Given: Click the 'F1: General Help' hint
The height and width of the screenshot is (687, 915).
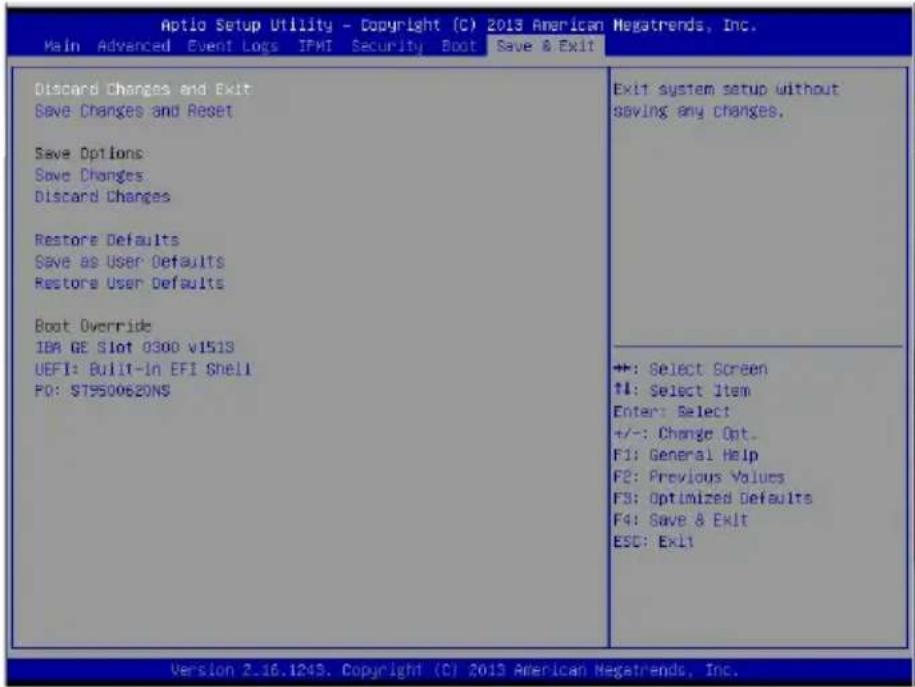Looking at the screenshot, I should tap(686, 455).
